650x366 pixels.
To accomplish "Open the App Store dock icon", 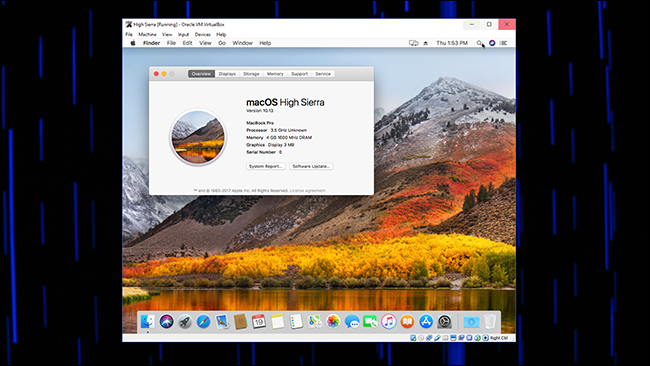I will (x=426, y=322).
